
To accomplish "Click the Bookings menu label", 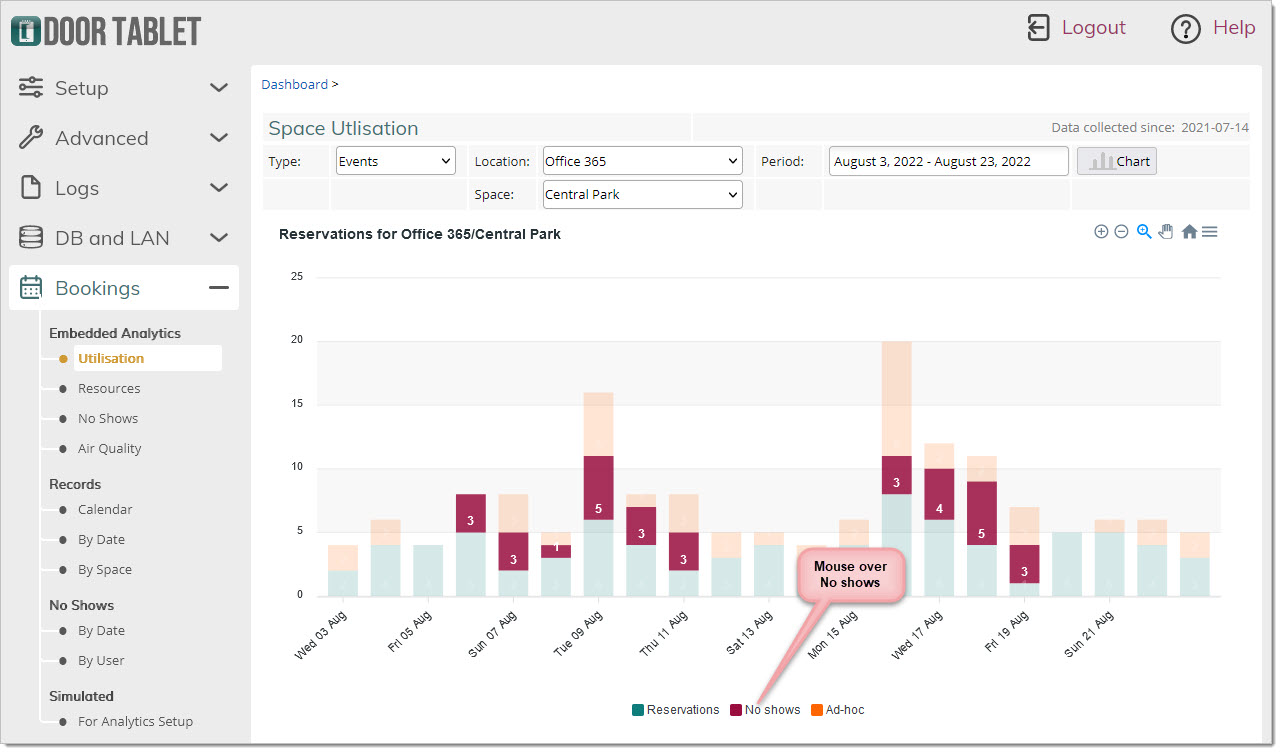I will coord(98,288).
